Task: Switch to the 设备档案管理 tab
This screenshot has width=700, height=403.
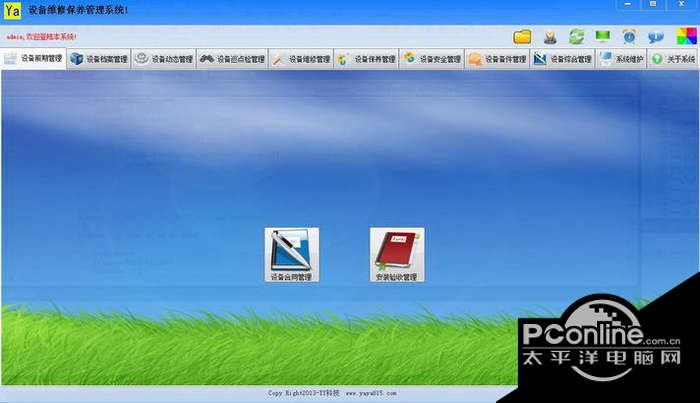Action: pyautogui.click(x=99, y=59)
